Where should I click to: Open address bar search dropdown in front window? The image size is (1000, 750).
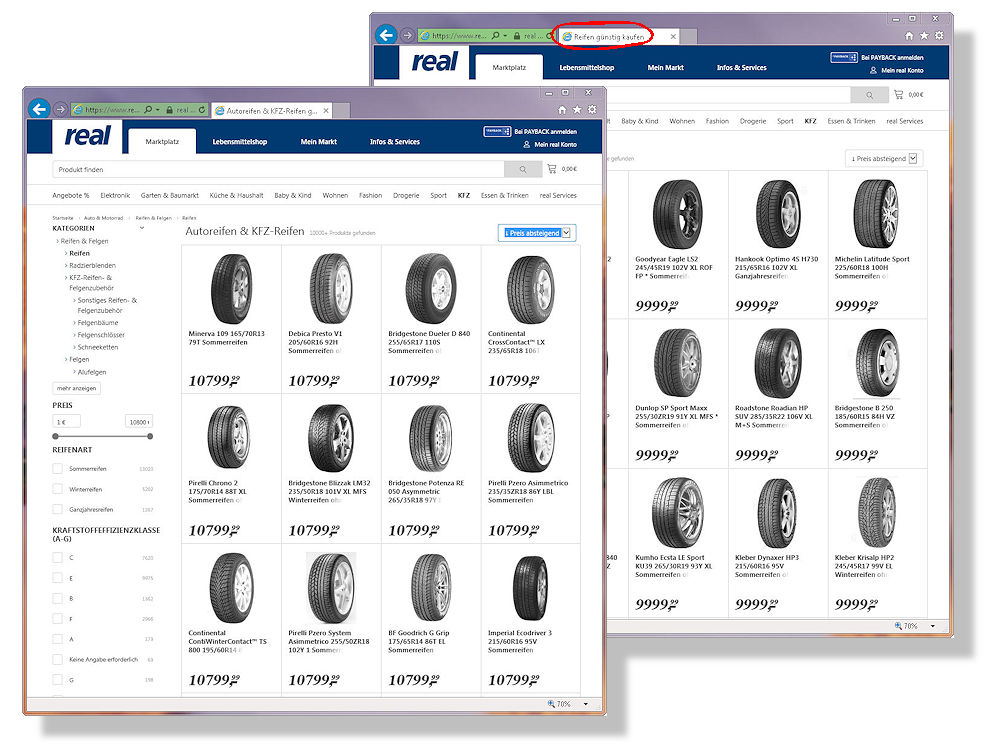pyautogui.click(x=158, y=110)
